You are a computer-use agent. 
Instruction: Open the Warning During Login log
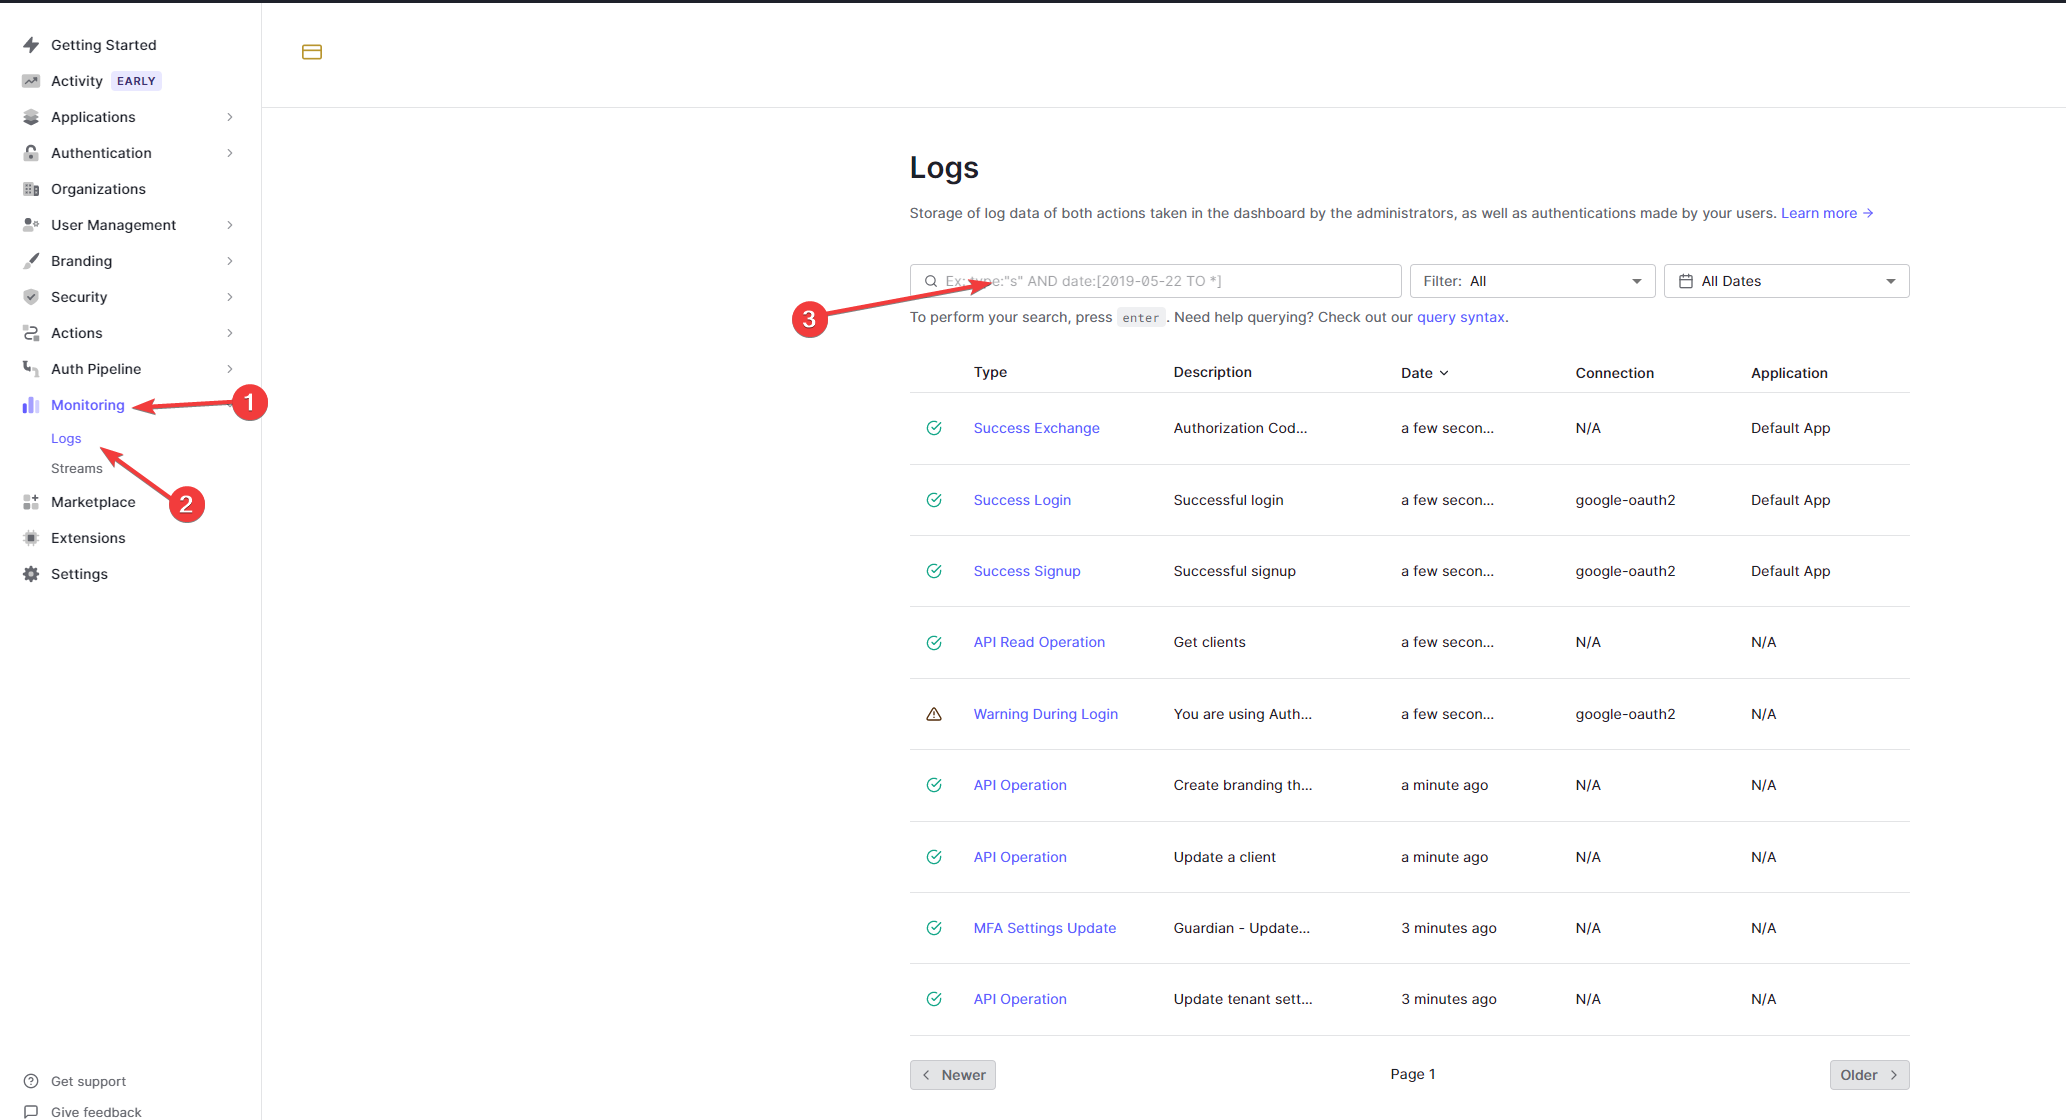pos(1046,714)
